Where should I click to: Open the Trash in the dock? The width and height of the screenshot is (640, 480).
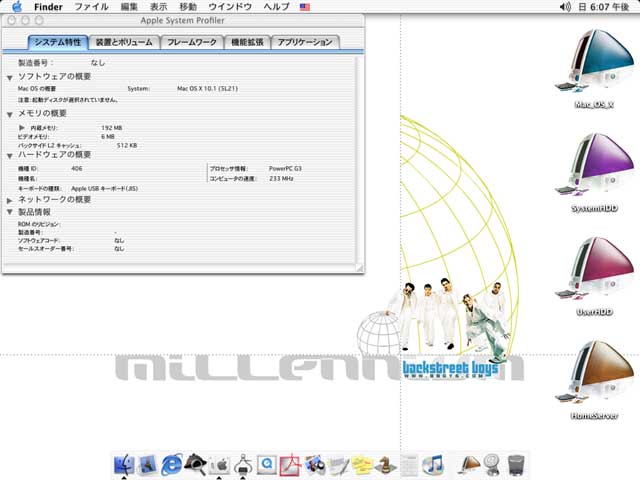tap(516, 465)
